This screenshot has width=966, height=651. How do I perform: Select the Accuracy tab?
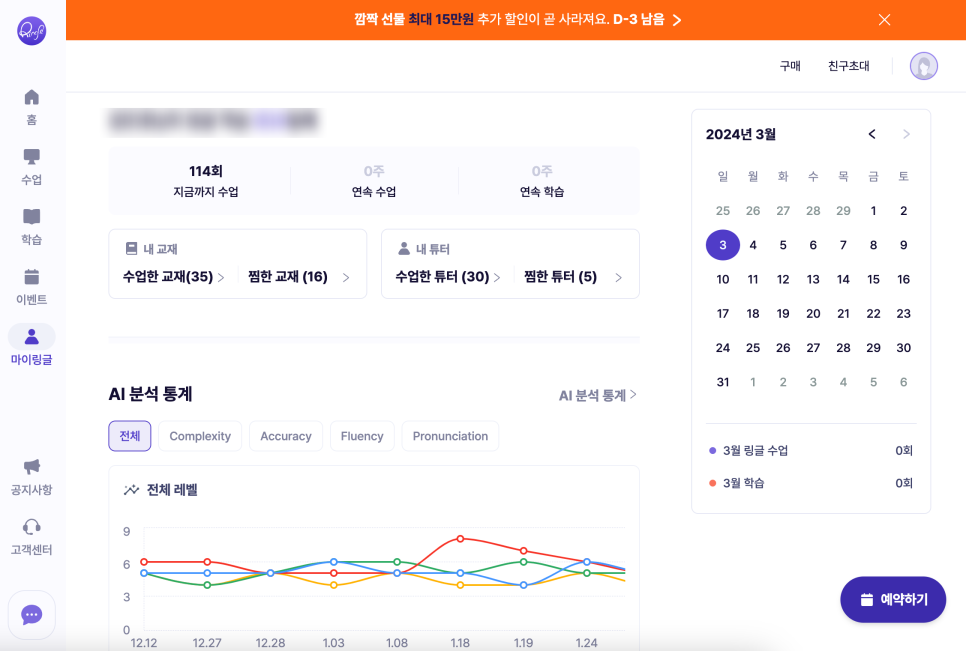286,436
